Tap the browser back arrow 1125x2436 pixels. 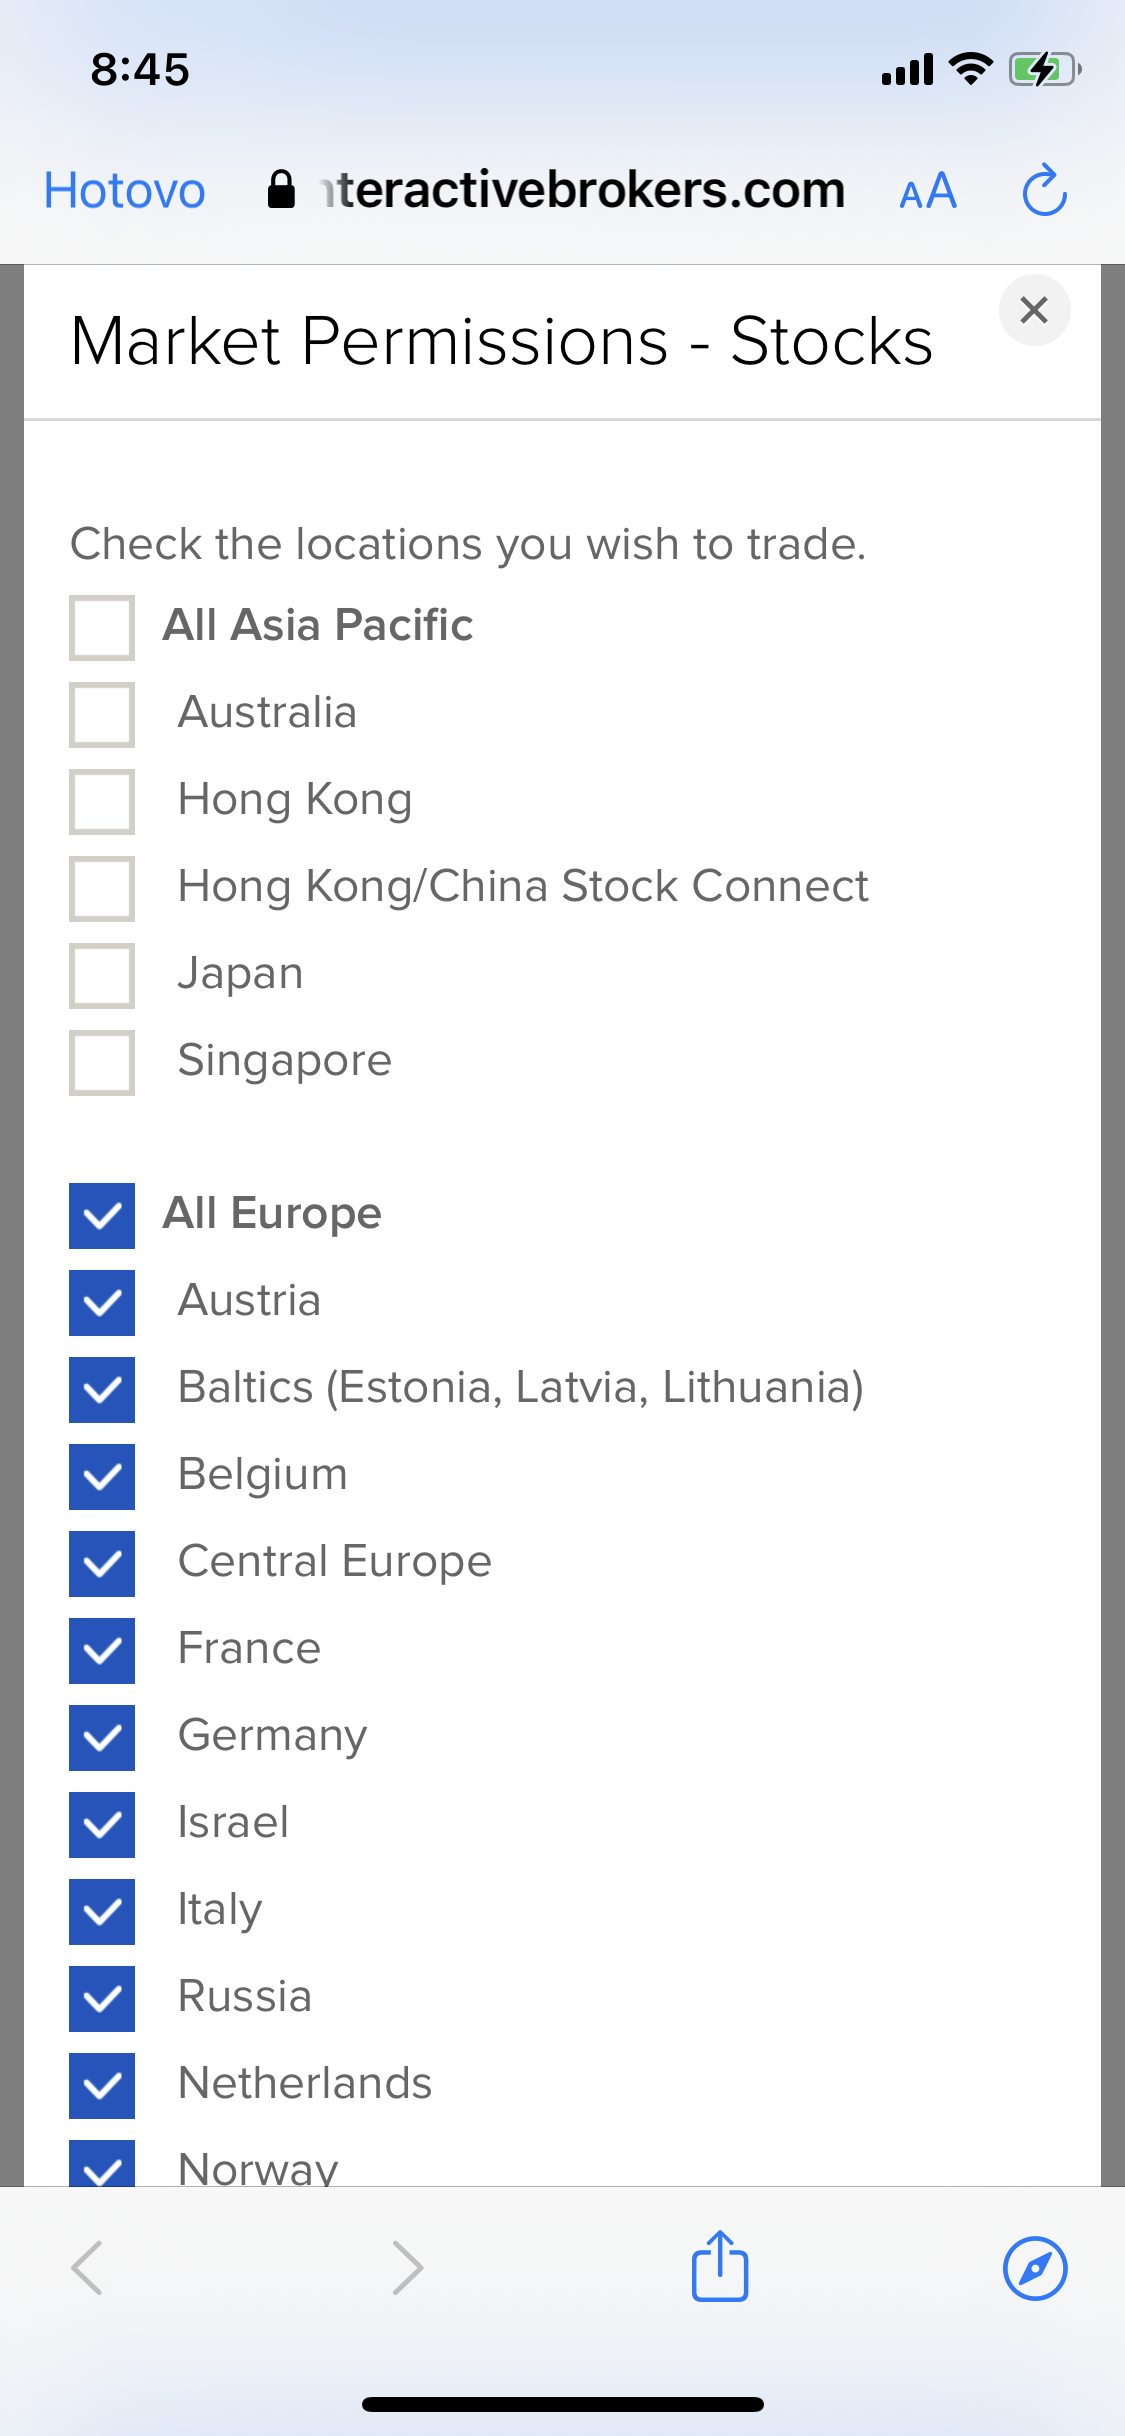[87, 2268]
